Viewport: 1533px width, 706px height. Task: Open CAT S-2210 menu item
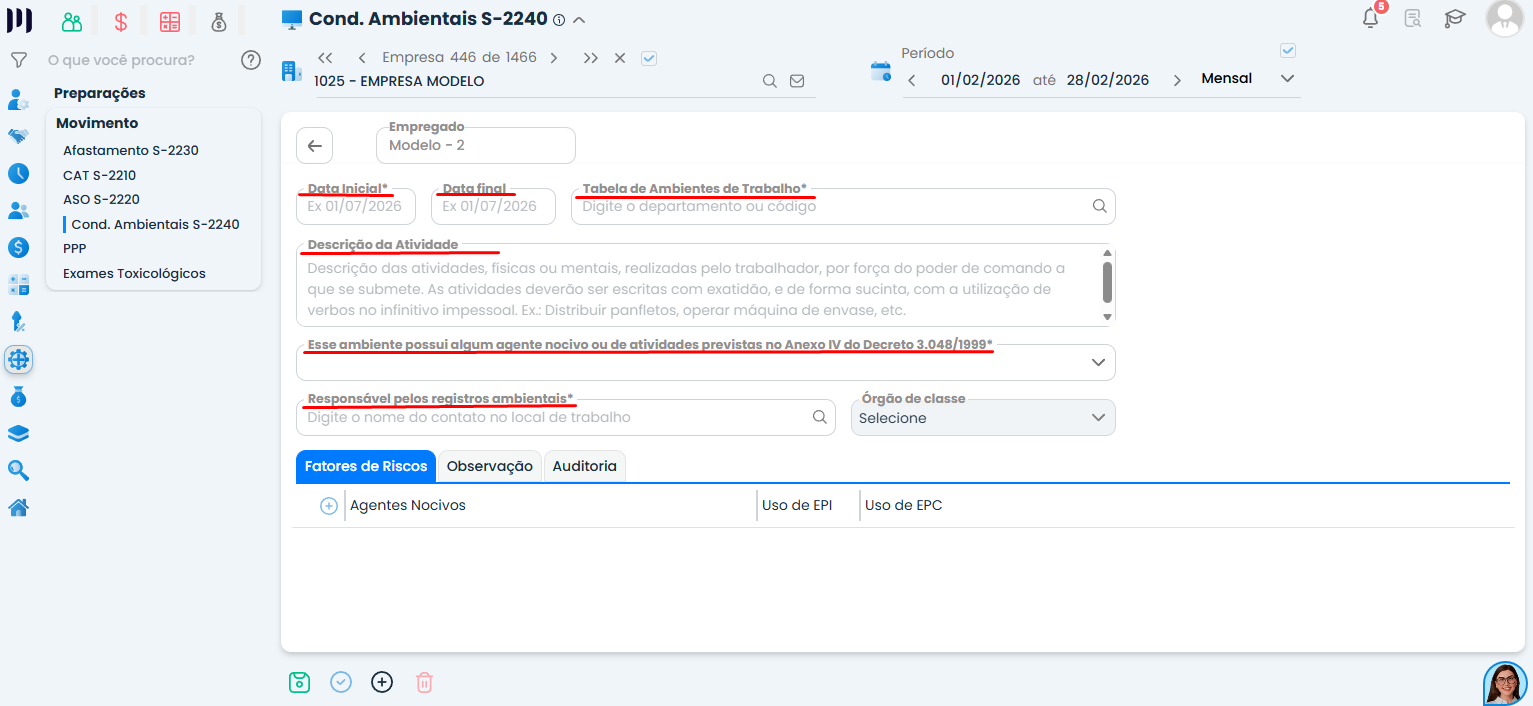click(100, 175)
